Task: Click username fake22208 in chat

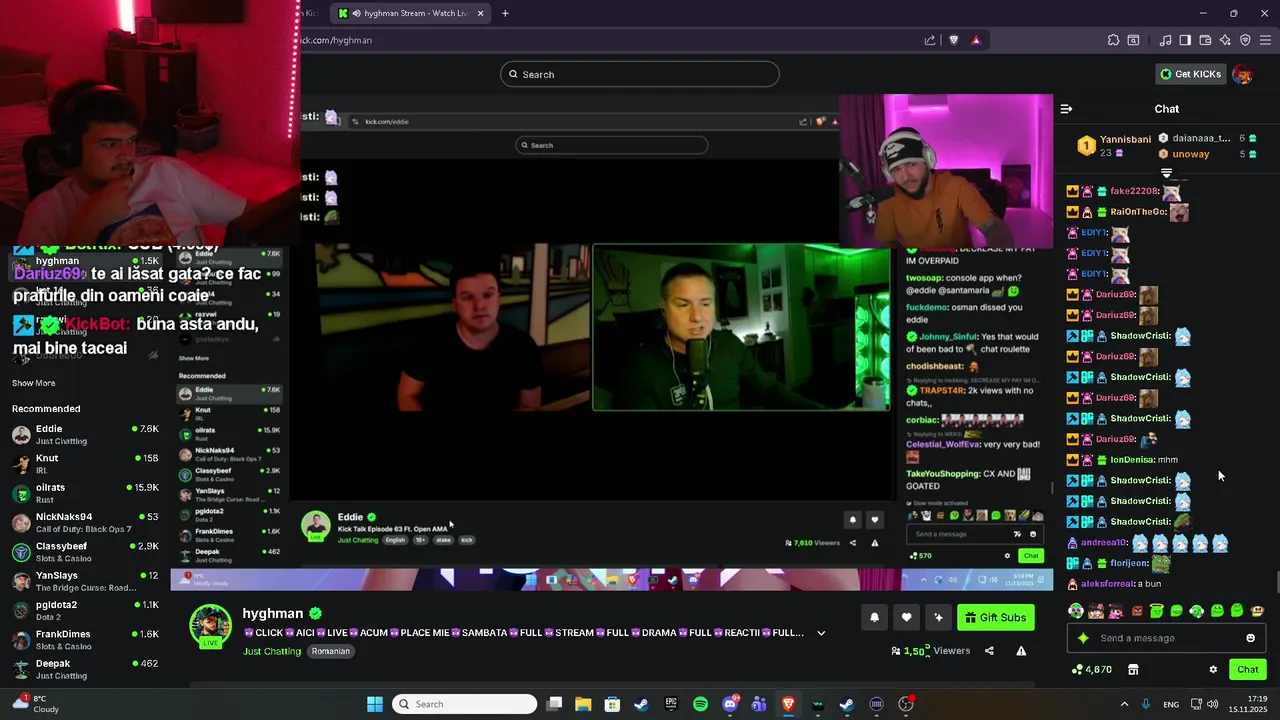Action: [1134, 191]
